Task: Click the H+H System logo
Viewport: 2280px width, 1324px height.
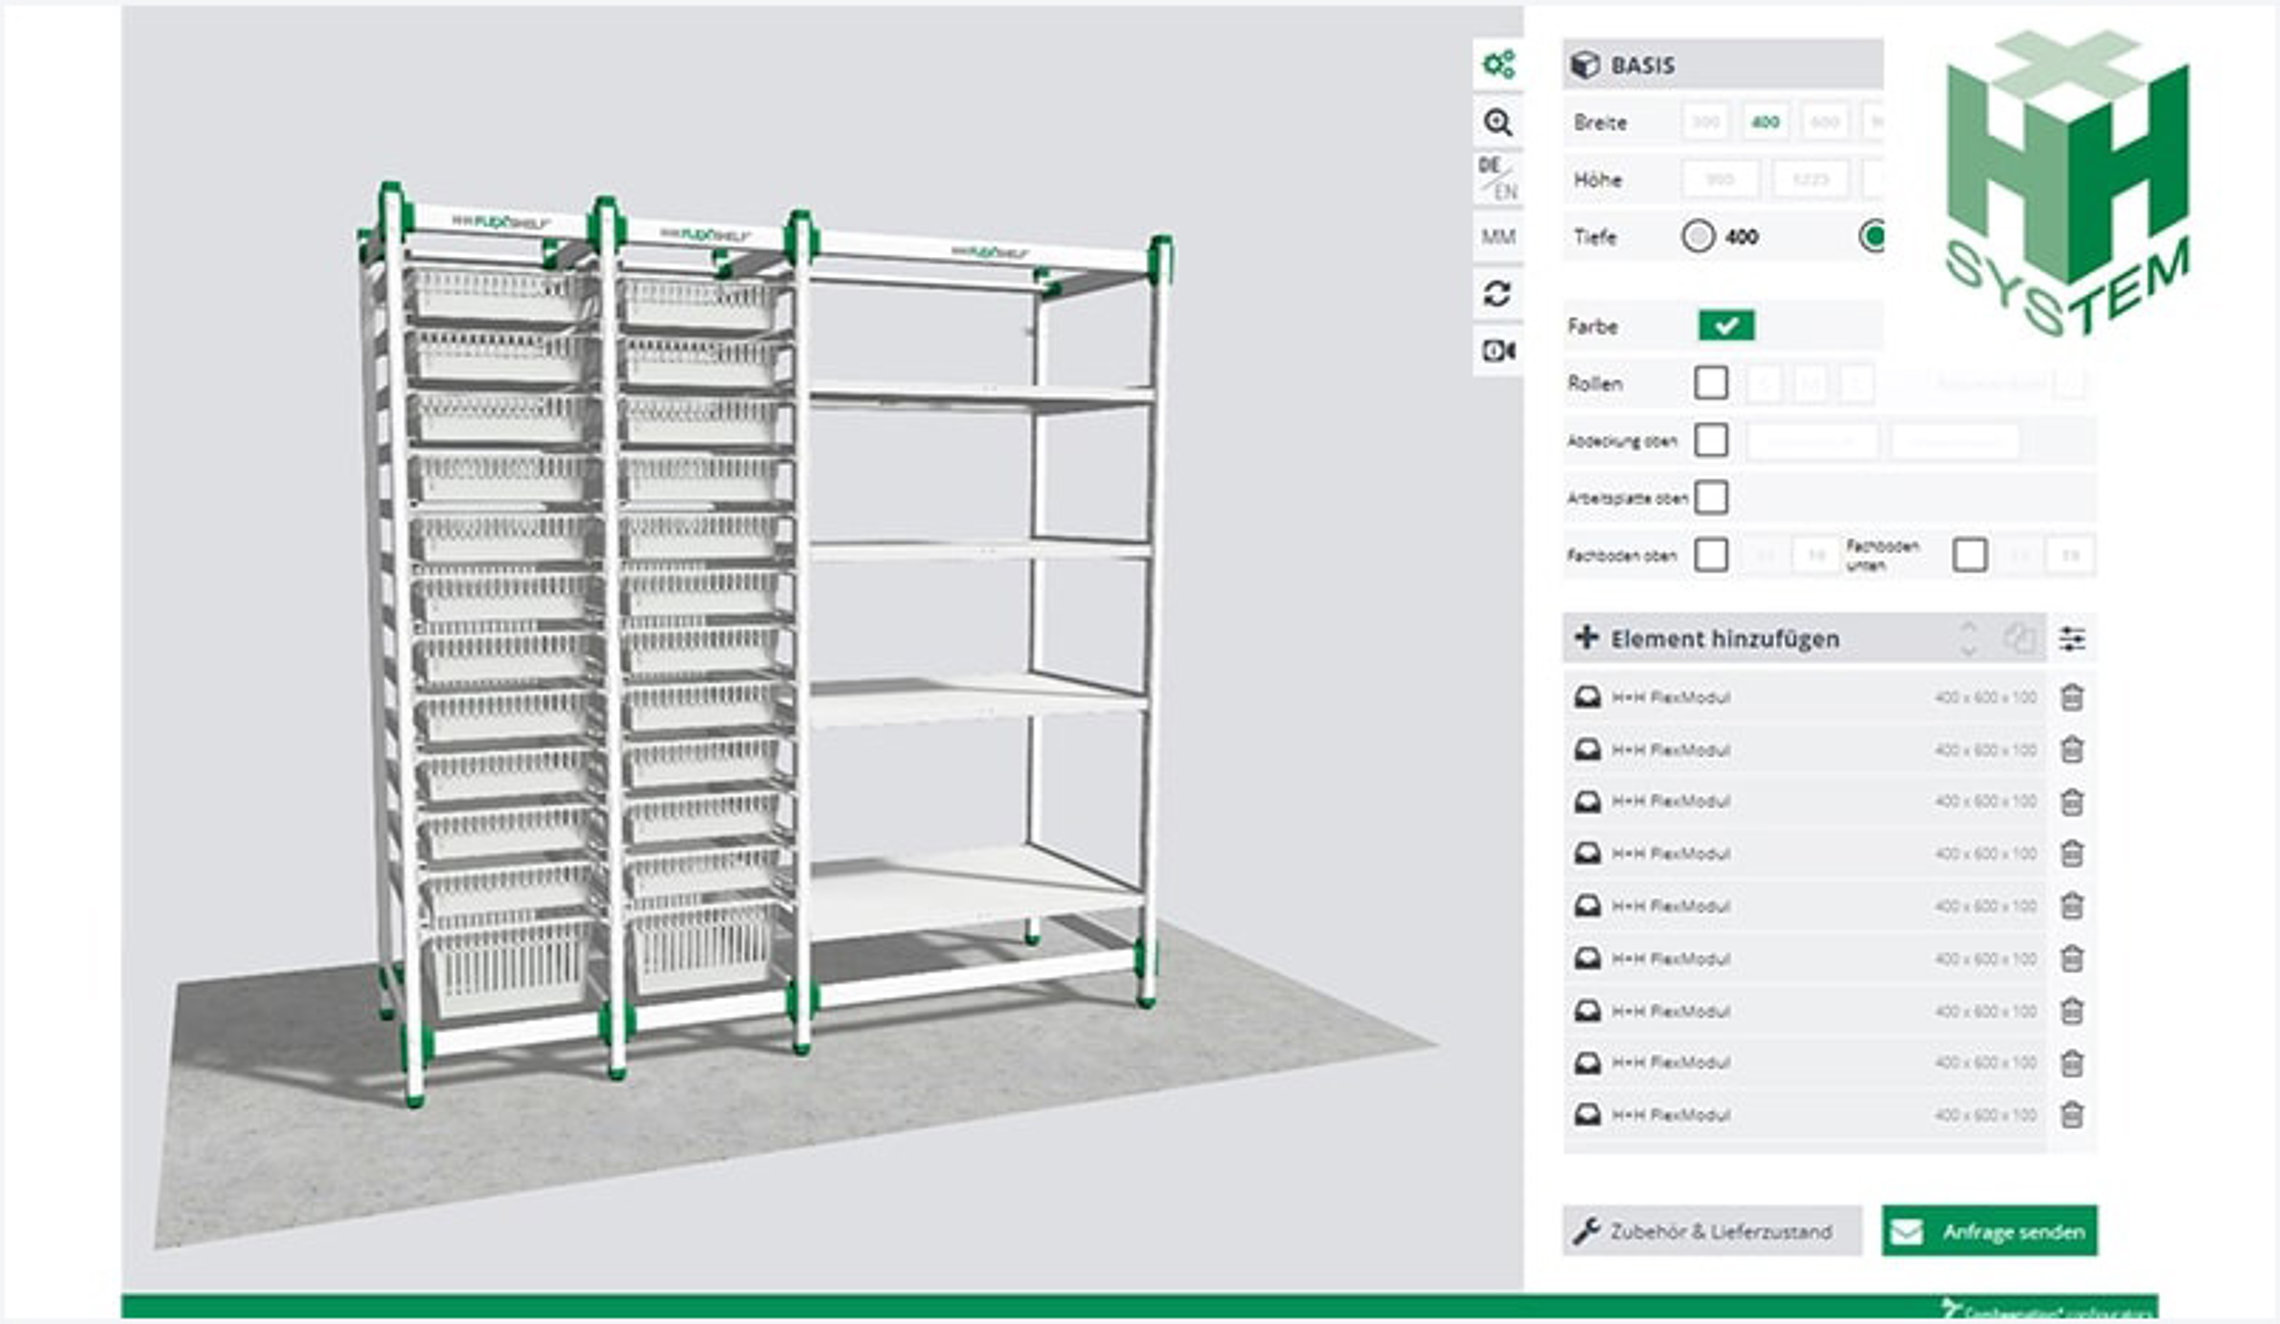Action: pos(2067,182)
